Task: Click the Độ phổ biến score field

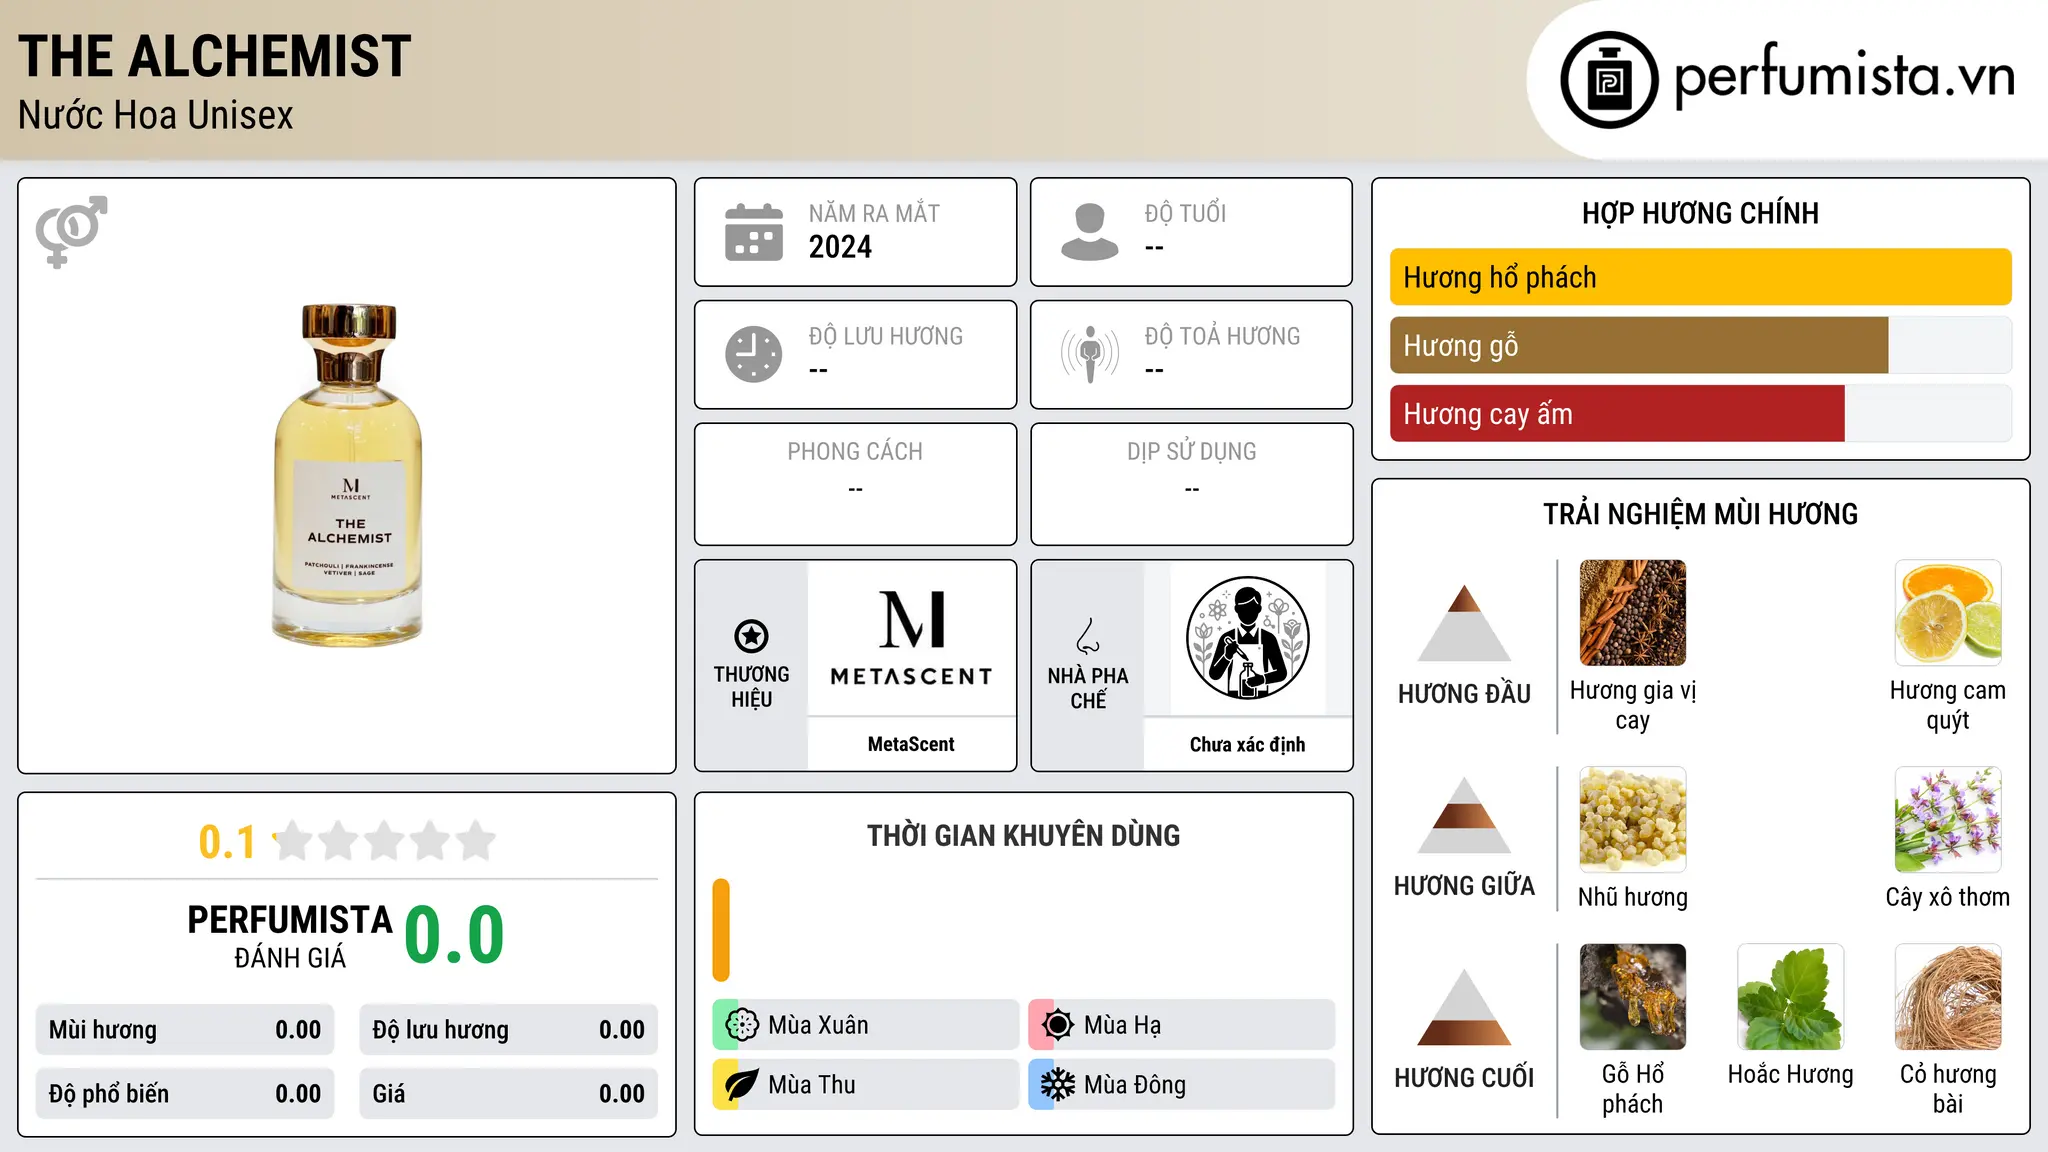Action: (185, 1094)
